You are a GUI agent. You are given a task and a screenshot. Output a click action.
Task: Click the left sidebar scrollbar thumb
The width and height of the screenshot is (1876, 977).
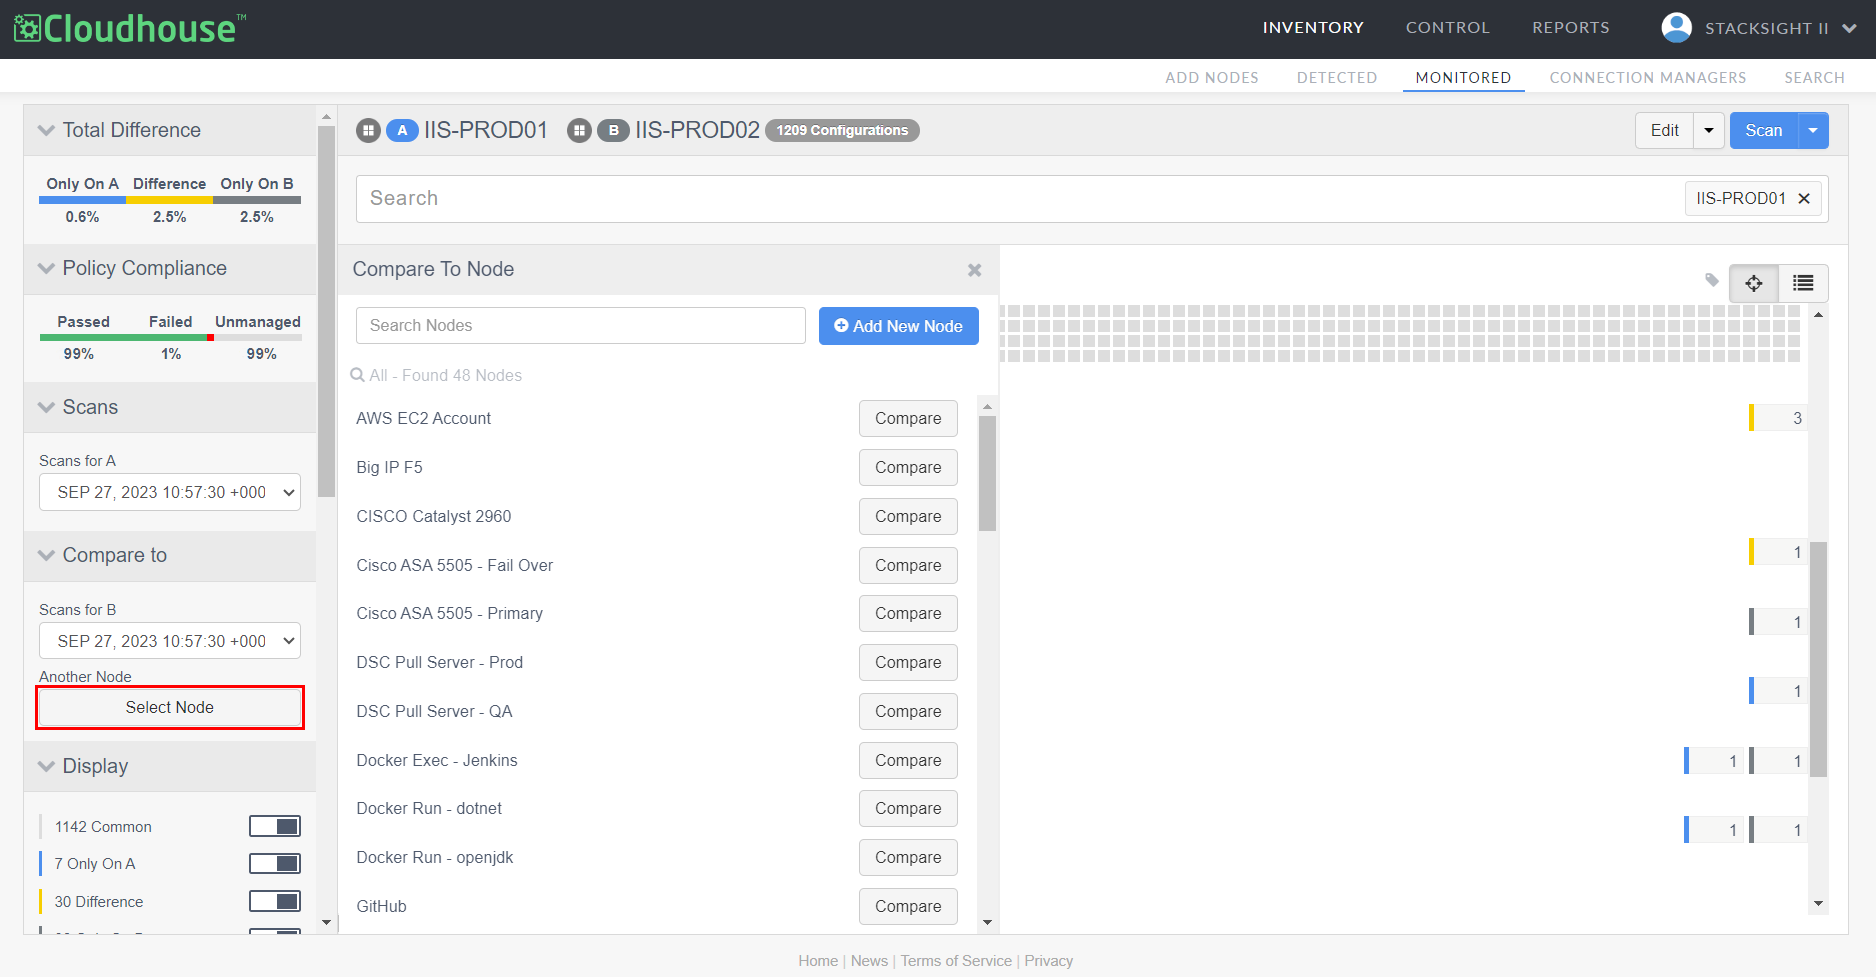coord(326,311)
